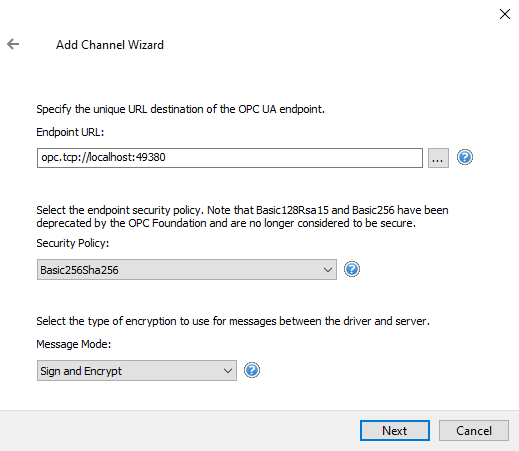Click the "Add Channel Wizard" title text
The image size is (519, 451).
[110, 45]
